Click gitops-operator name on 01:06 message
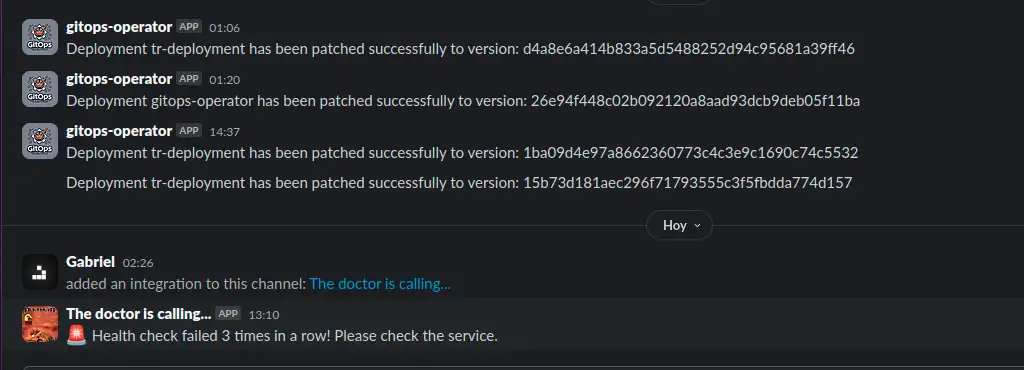 [x=120, y=27]
